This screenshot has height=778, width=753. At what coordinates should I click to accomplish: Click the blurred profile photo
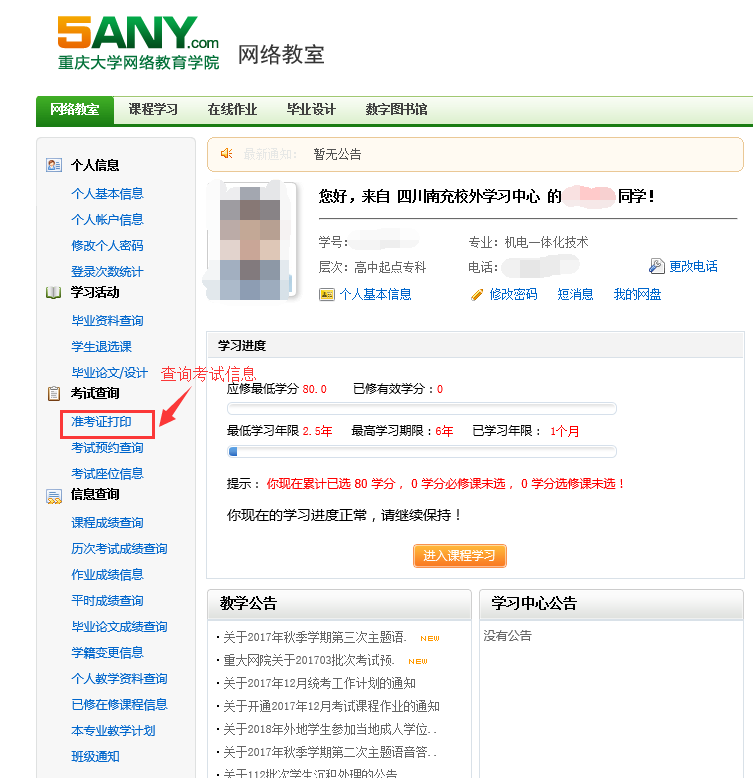pos(250,241)
